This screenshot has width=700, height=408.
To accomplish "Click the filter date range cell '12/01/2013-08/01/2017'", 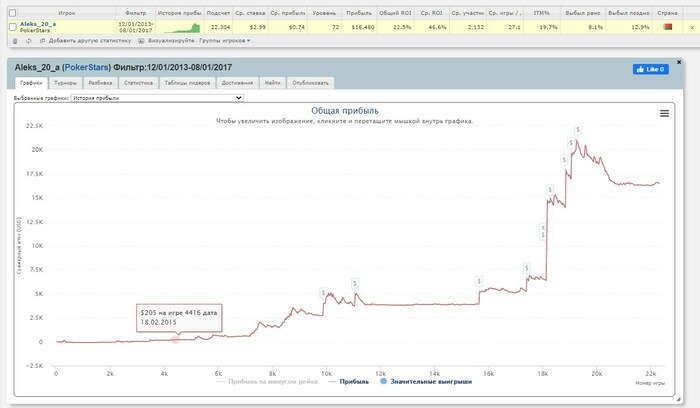I will coord(136,27).
